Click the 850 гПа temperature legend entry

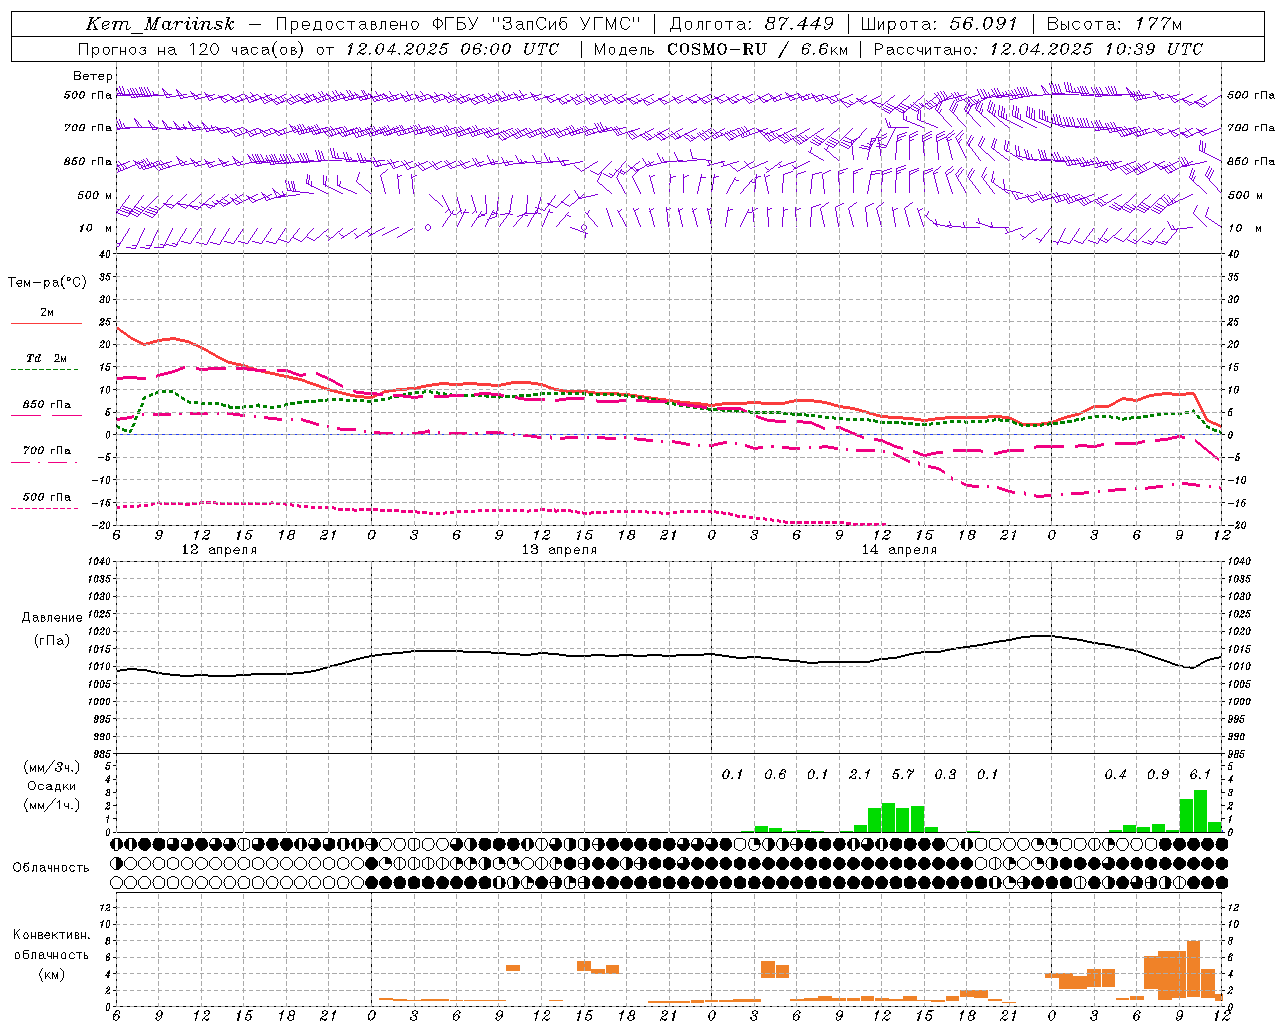[x=47, y=405]
